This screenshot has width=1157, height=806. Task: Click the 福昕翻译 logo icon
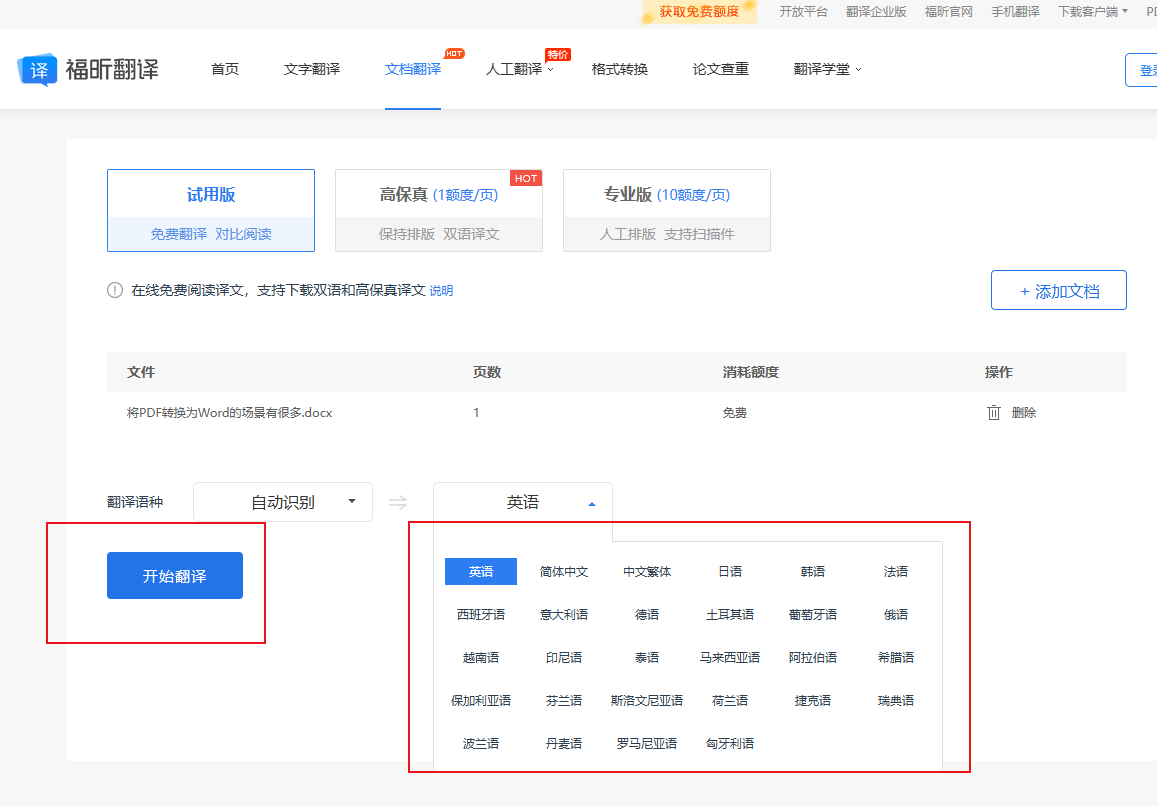(37, 69)
